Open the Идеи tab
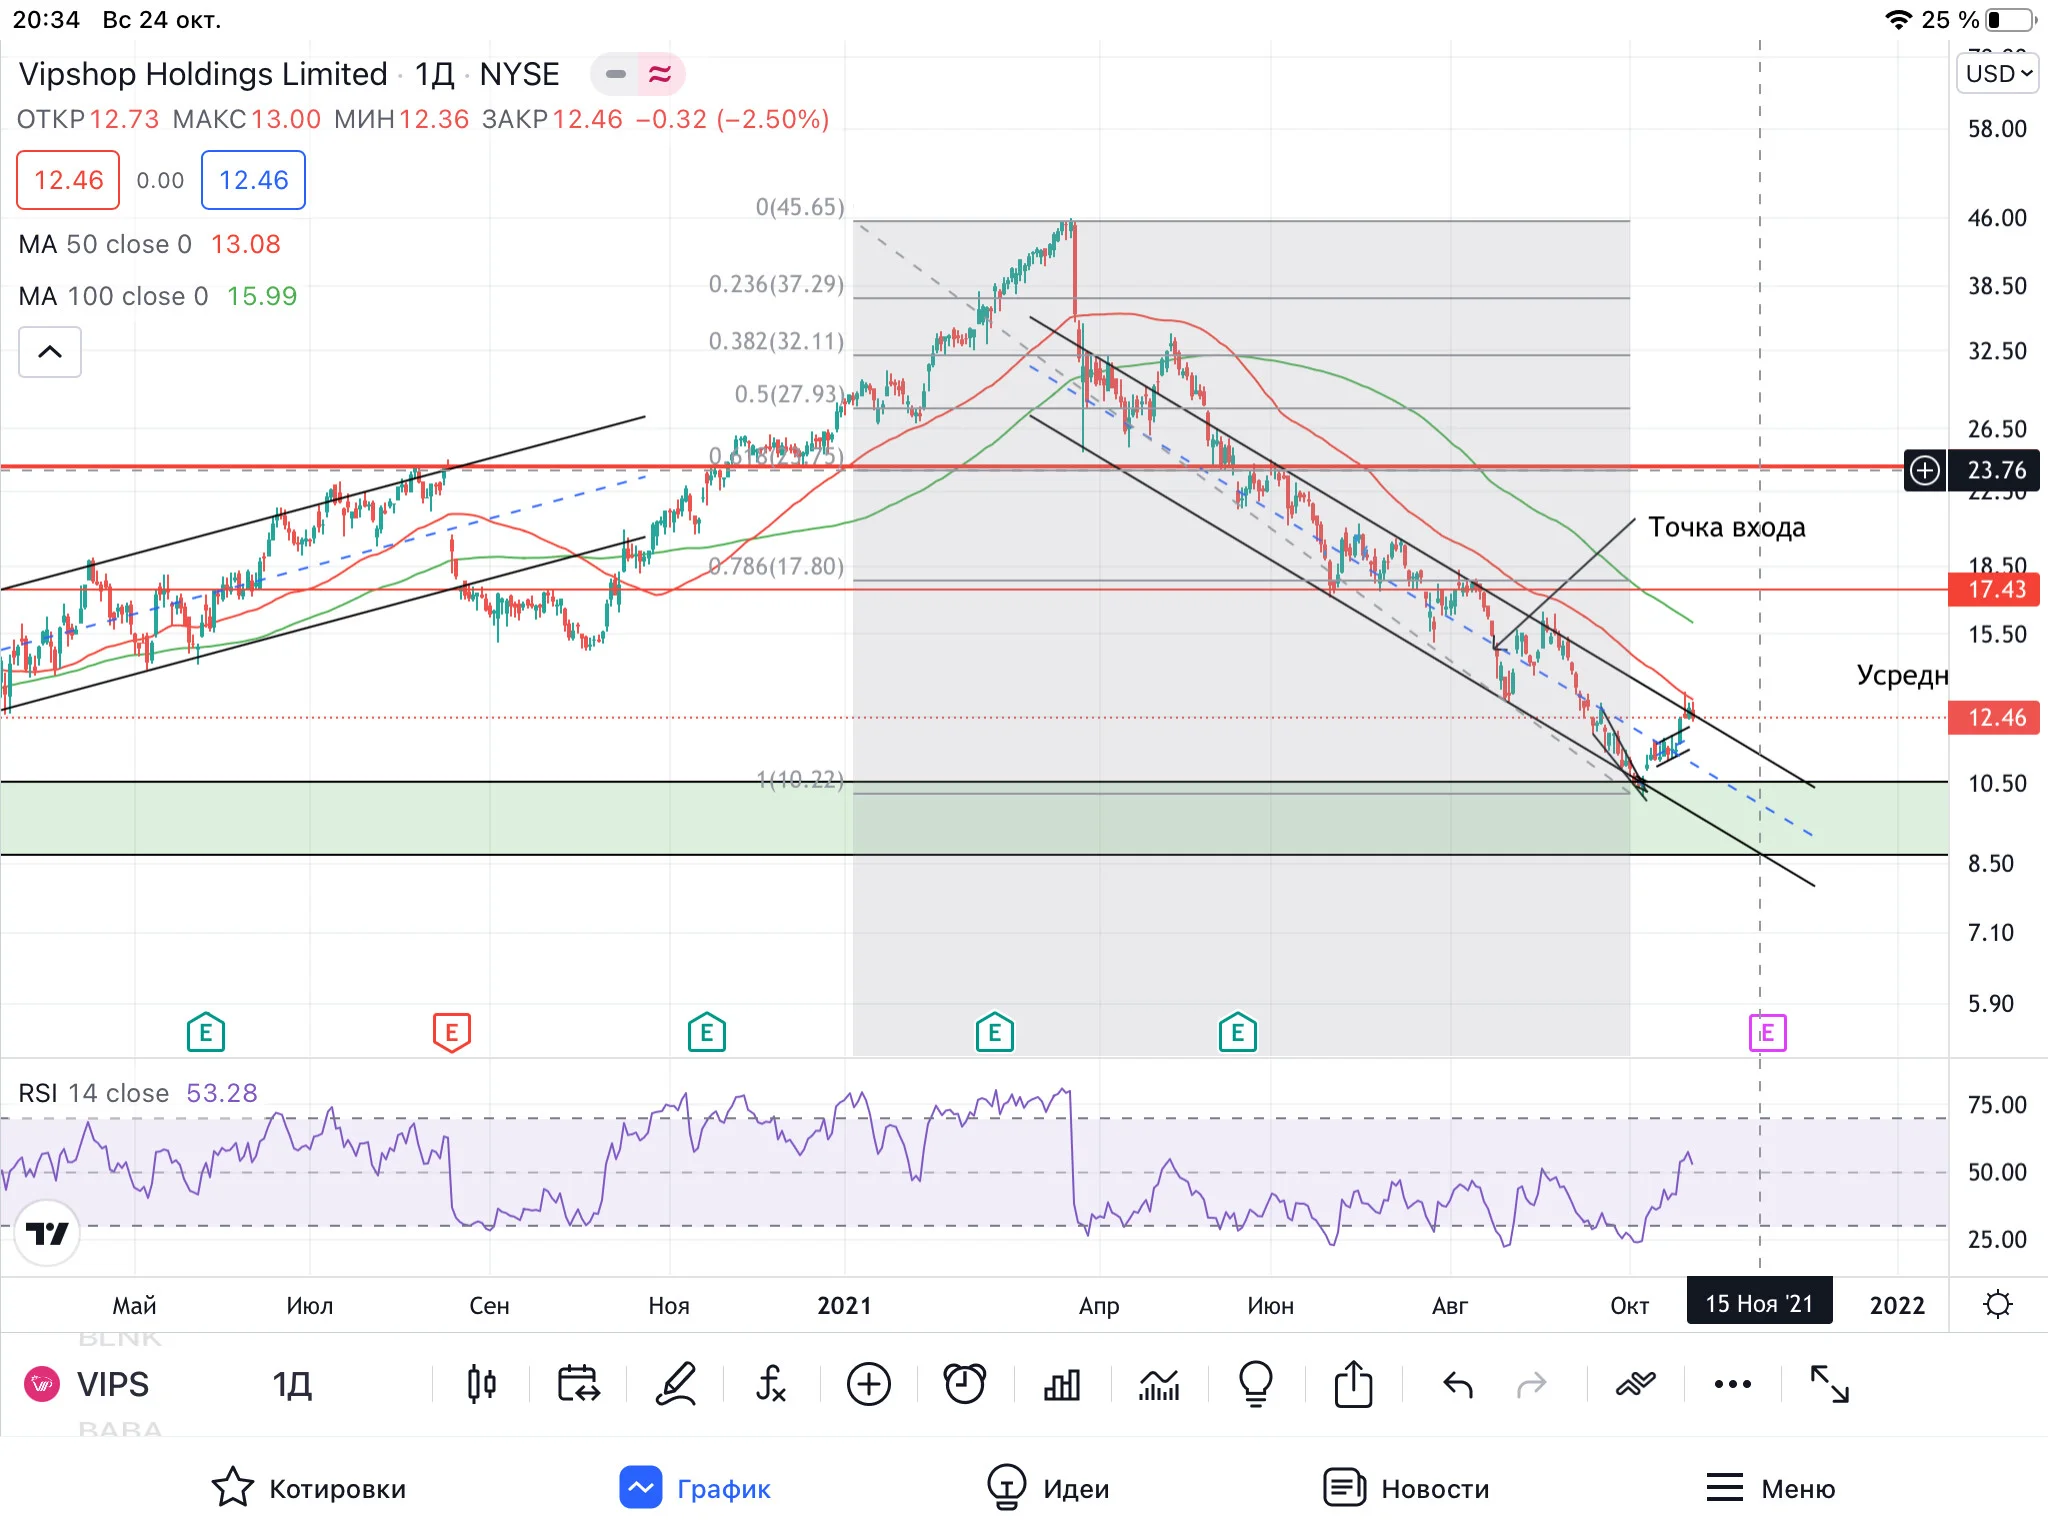2048x1536 pixels. pyautogui.click(x=1048, y=1488)
